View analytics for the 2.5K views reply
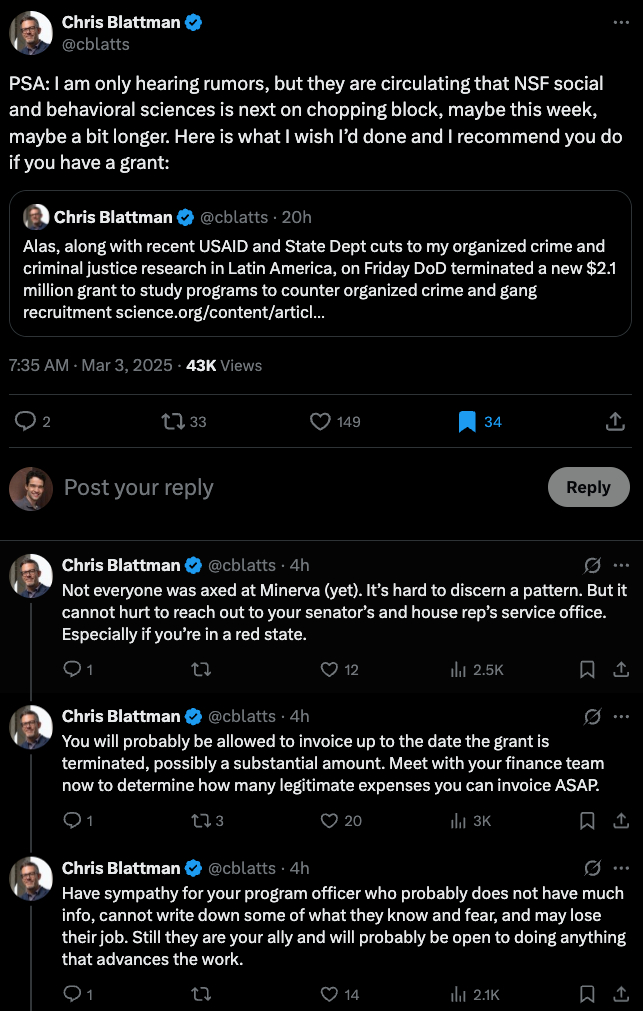Screen dimensions: 643x1011 pos(459,669)
